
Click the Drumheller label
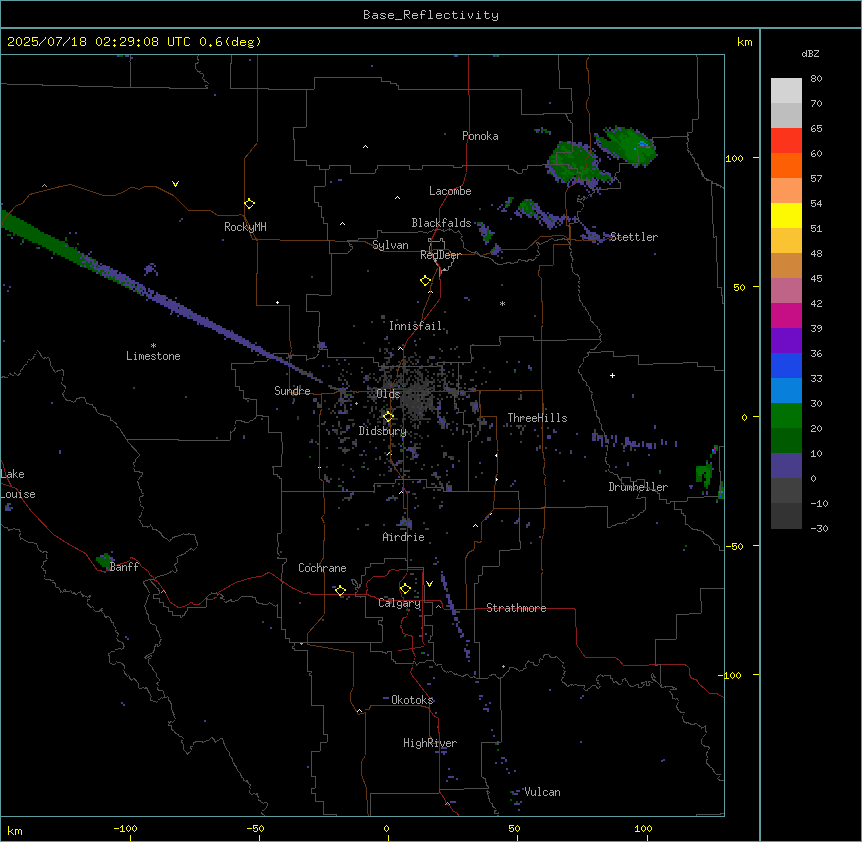click(x=638, y=487)
